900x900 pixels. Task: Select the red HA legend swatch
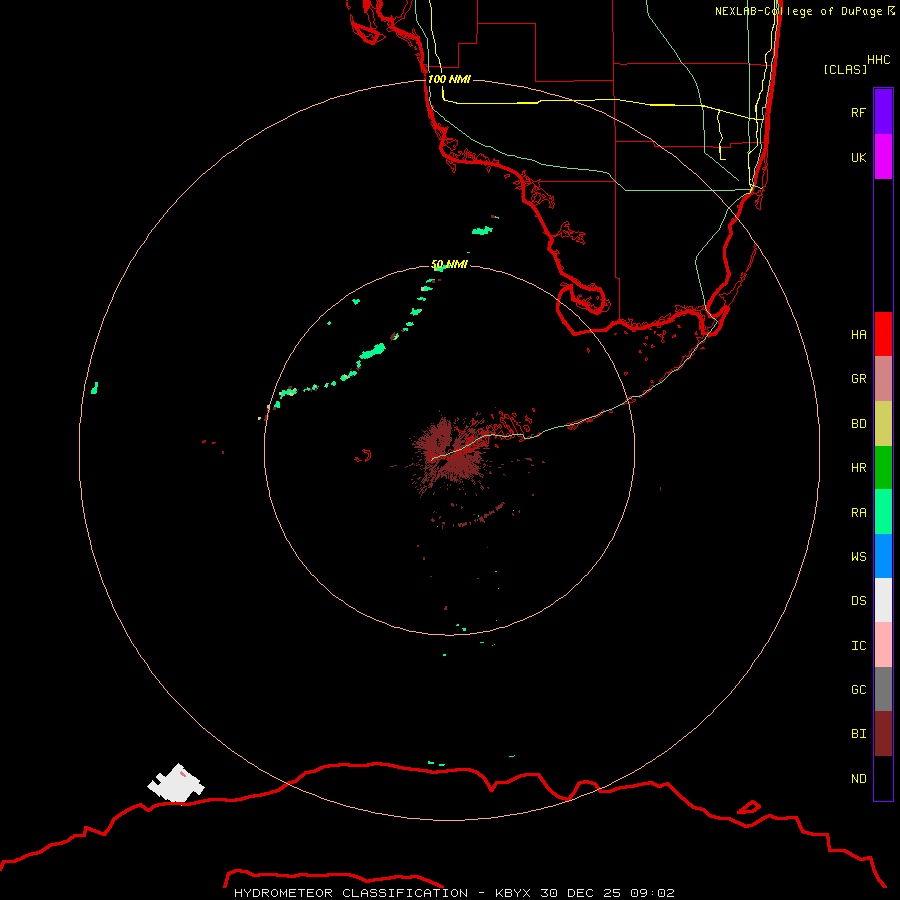click(x=883, y=334)
